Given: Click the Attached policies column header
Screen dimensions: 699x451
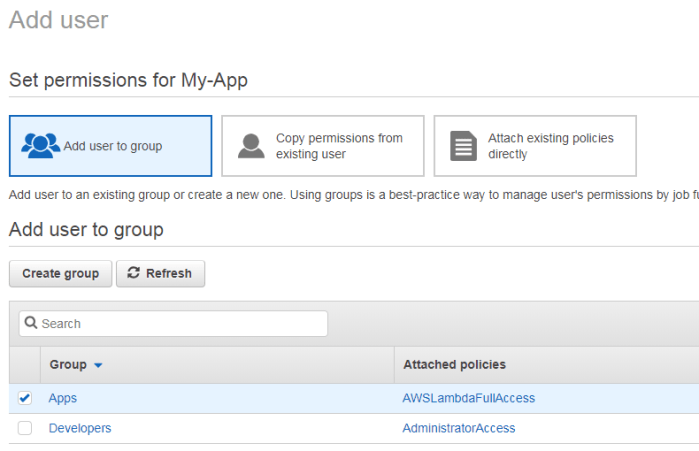Looking at the screenshot, I should [x=454, y=365].
